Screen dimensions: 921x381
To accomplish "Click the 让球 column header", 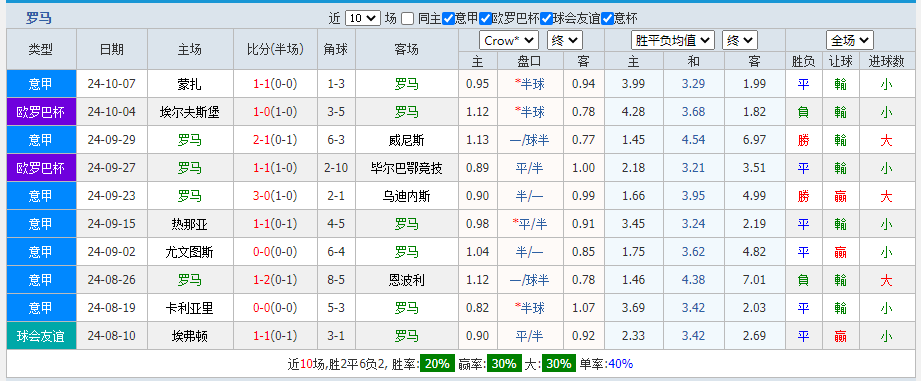I will tap(840, 61).
